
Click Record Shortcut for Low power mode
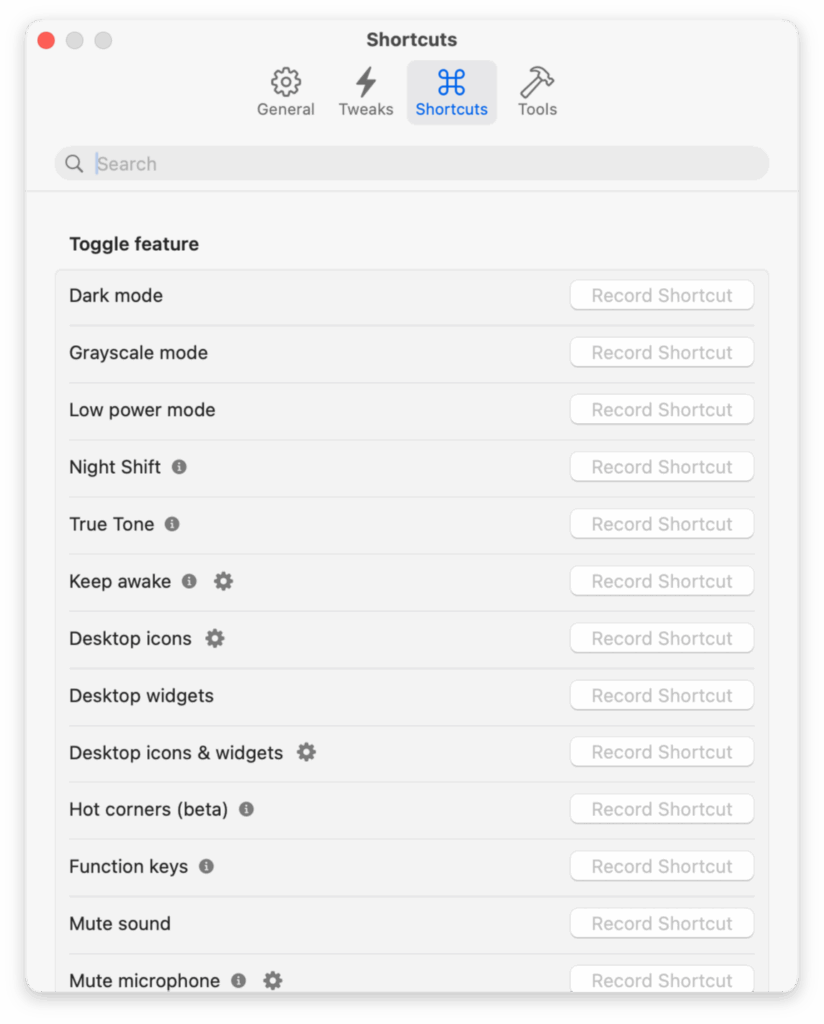point(662,410)
